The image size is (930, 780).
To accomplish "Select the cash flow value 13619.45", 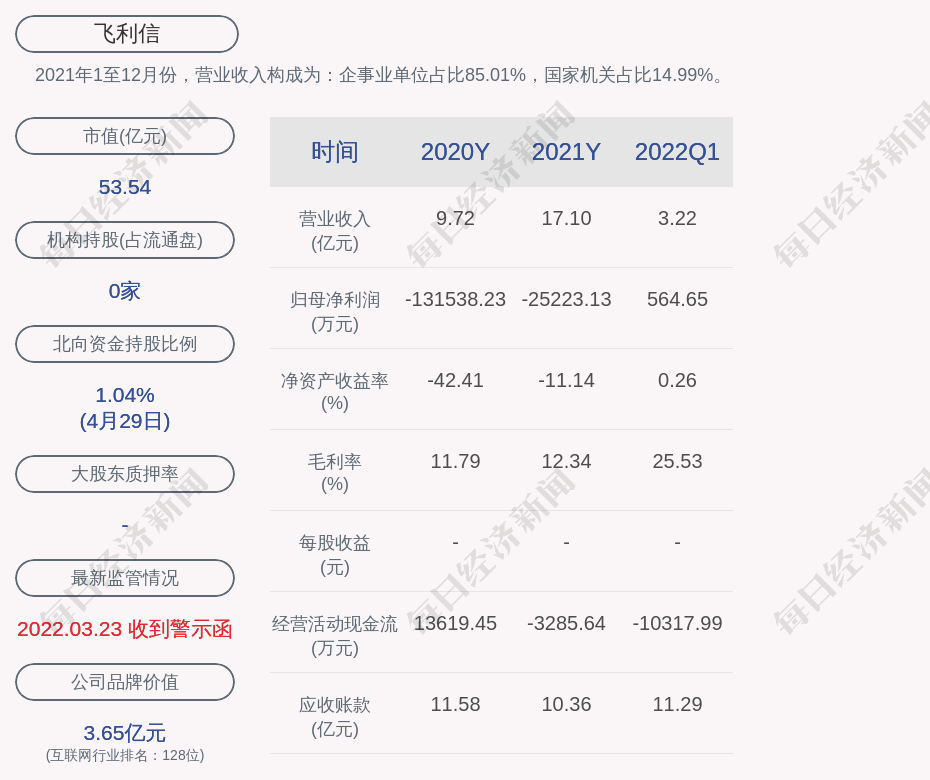I will [456, 623].
